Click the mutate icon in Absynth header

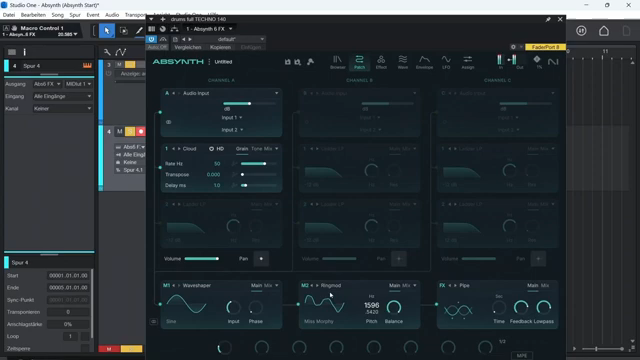point(311,62)
